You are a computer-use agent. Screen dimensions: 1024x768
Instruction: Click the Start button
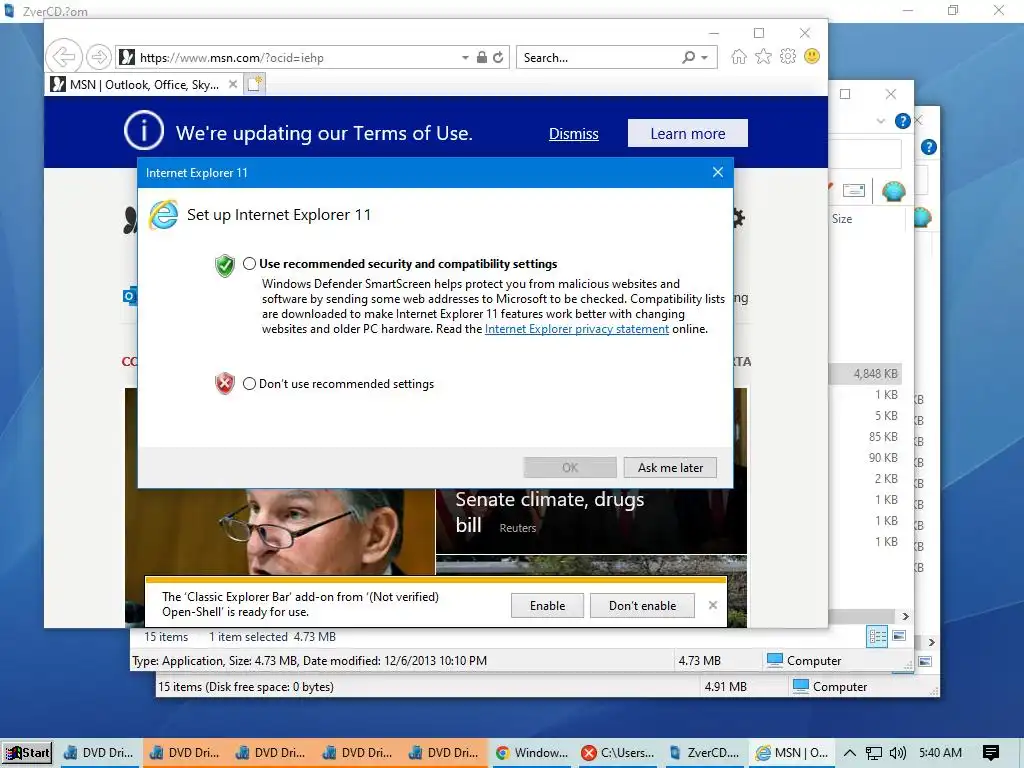[x=27, y=753]
